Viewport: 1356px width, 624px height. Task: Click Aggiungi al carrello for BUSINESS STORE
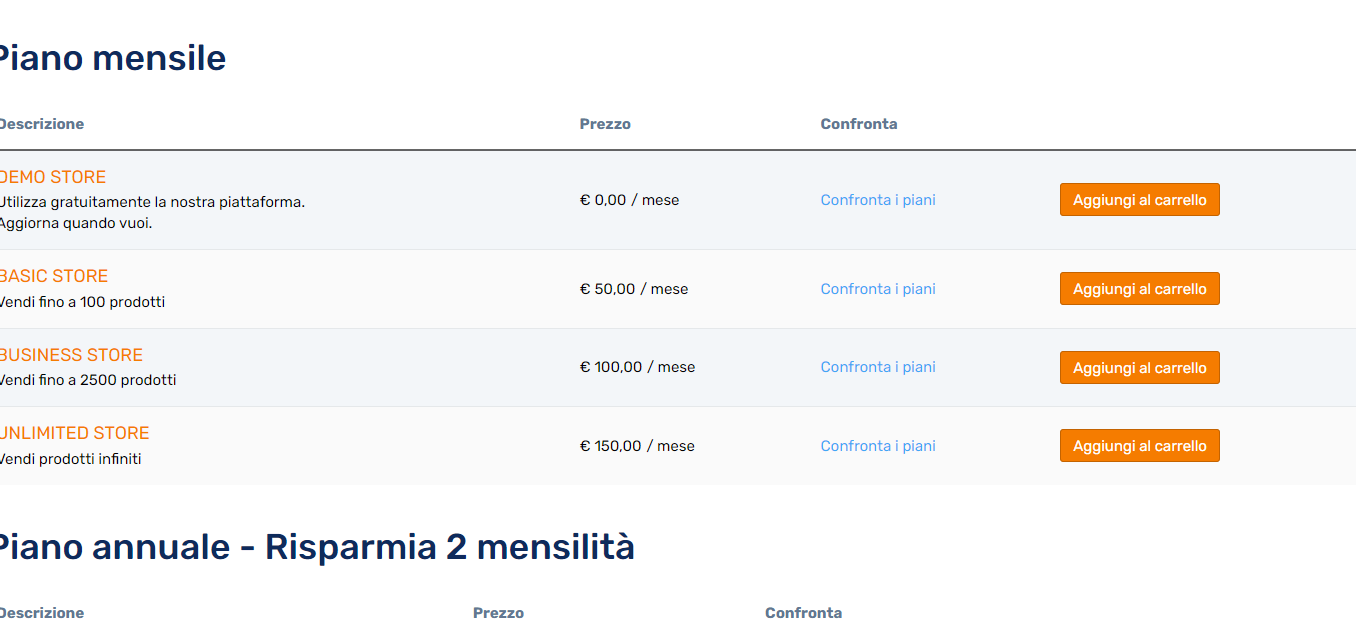tap(1140, 367)
